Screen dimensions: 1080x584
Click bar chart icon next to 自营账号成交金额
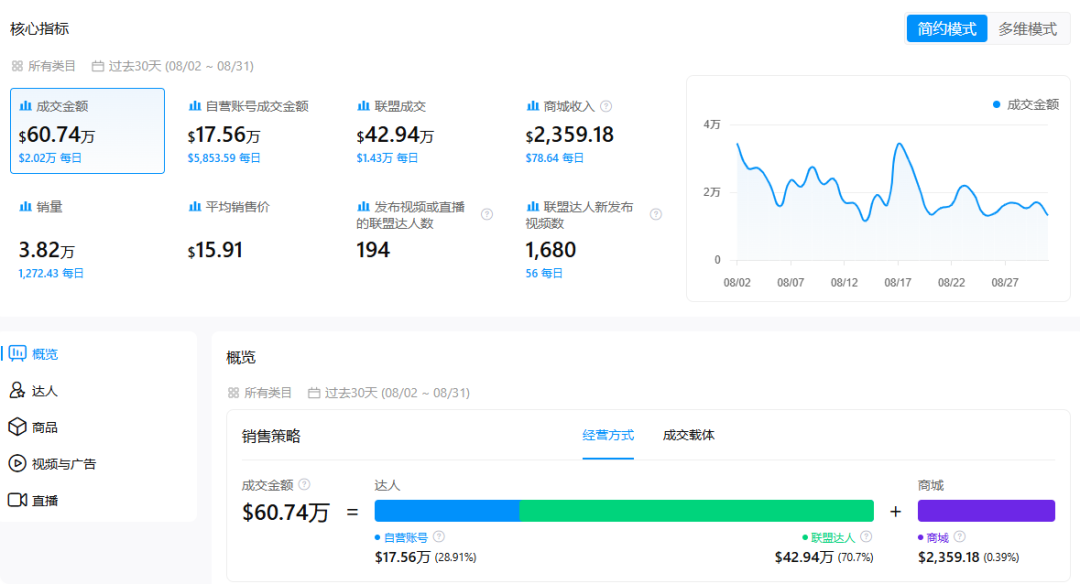point(194,106)
